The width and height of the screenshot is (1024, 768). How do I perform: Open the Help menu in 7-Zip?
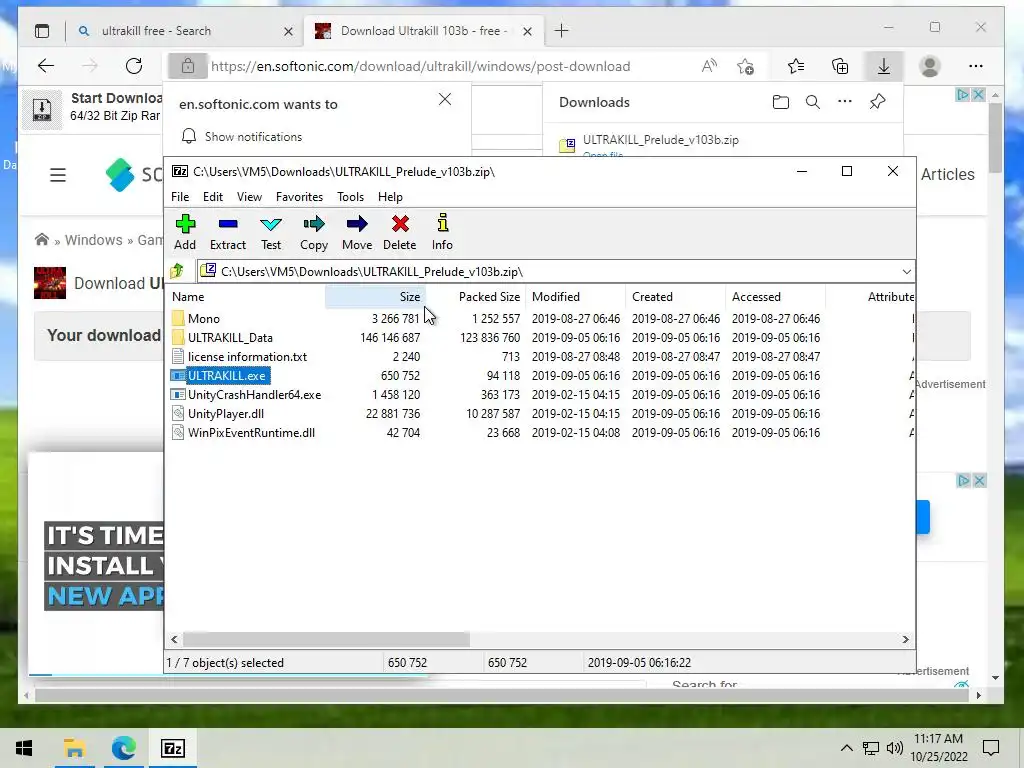[391, 197]
